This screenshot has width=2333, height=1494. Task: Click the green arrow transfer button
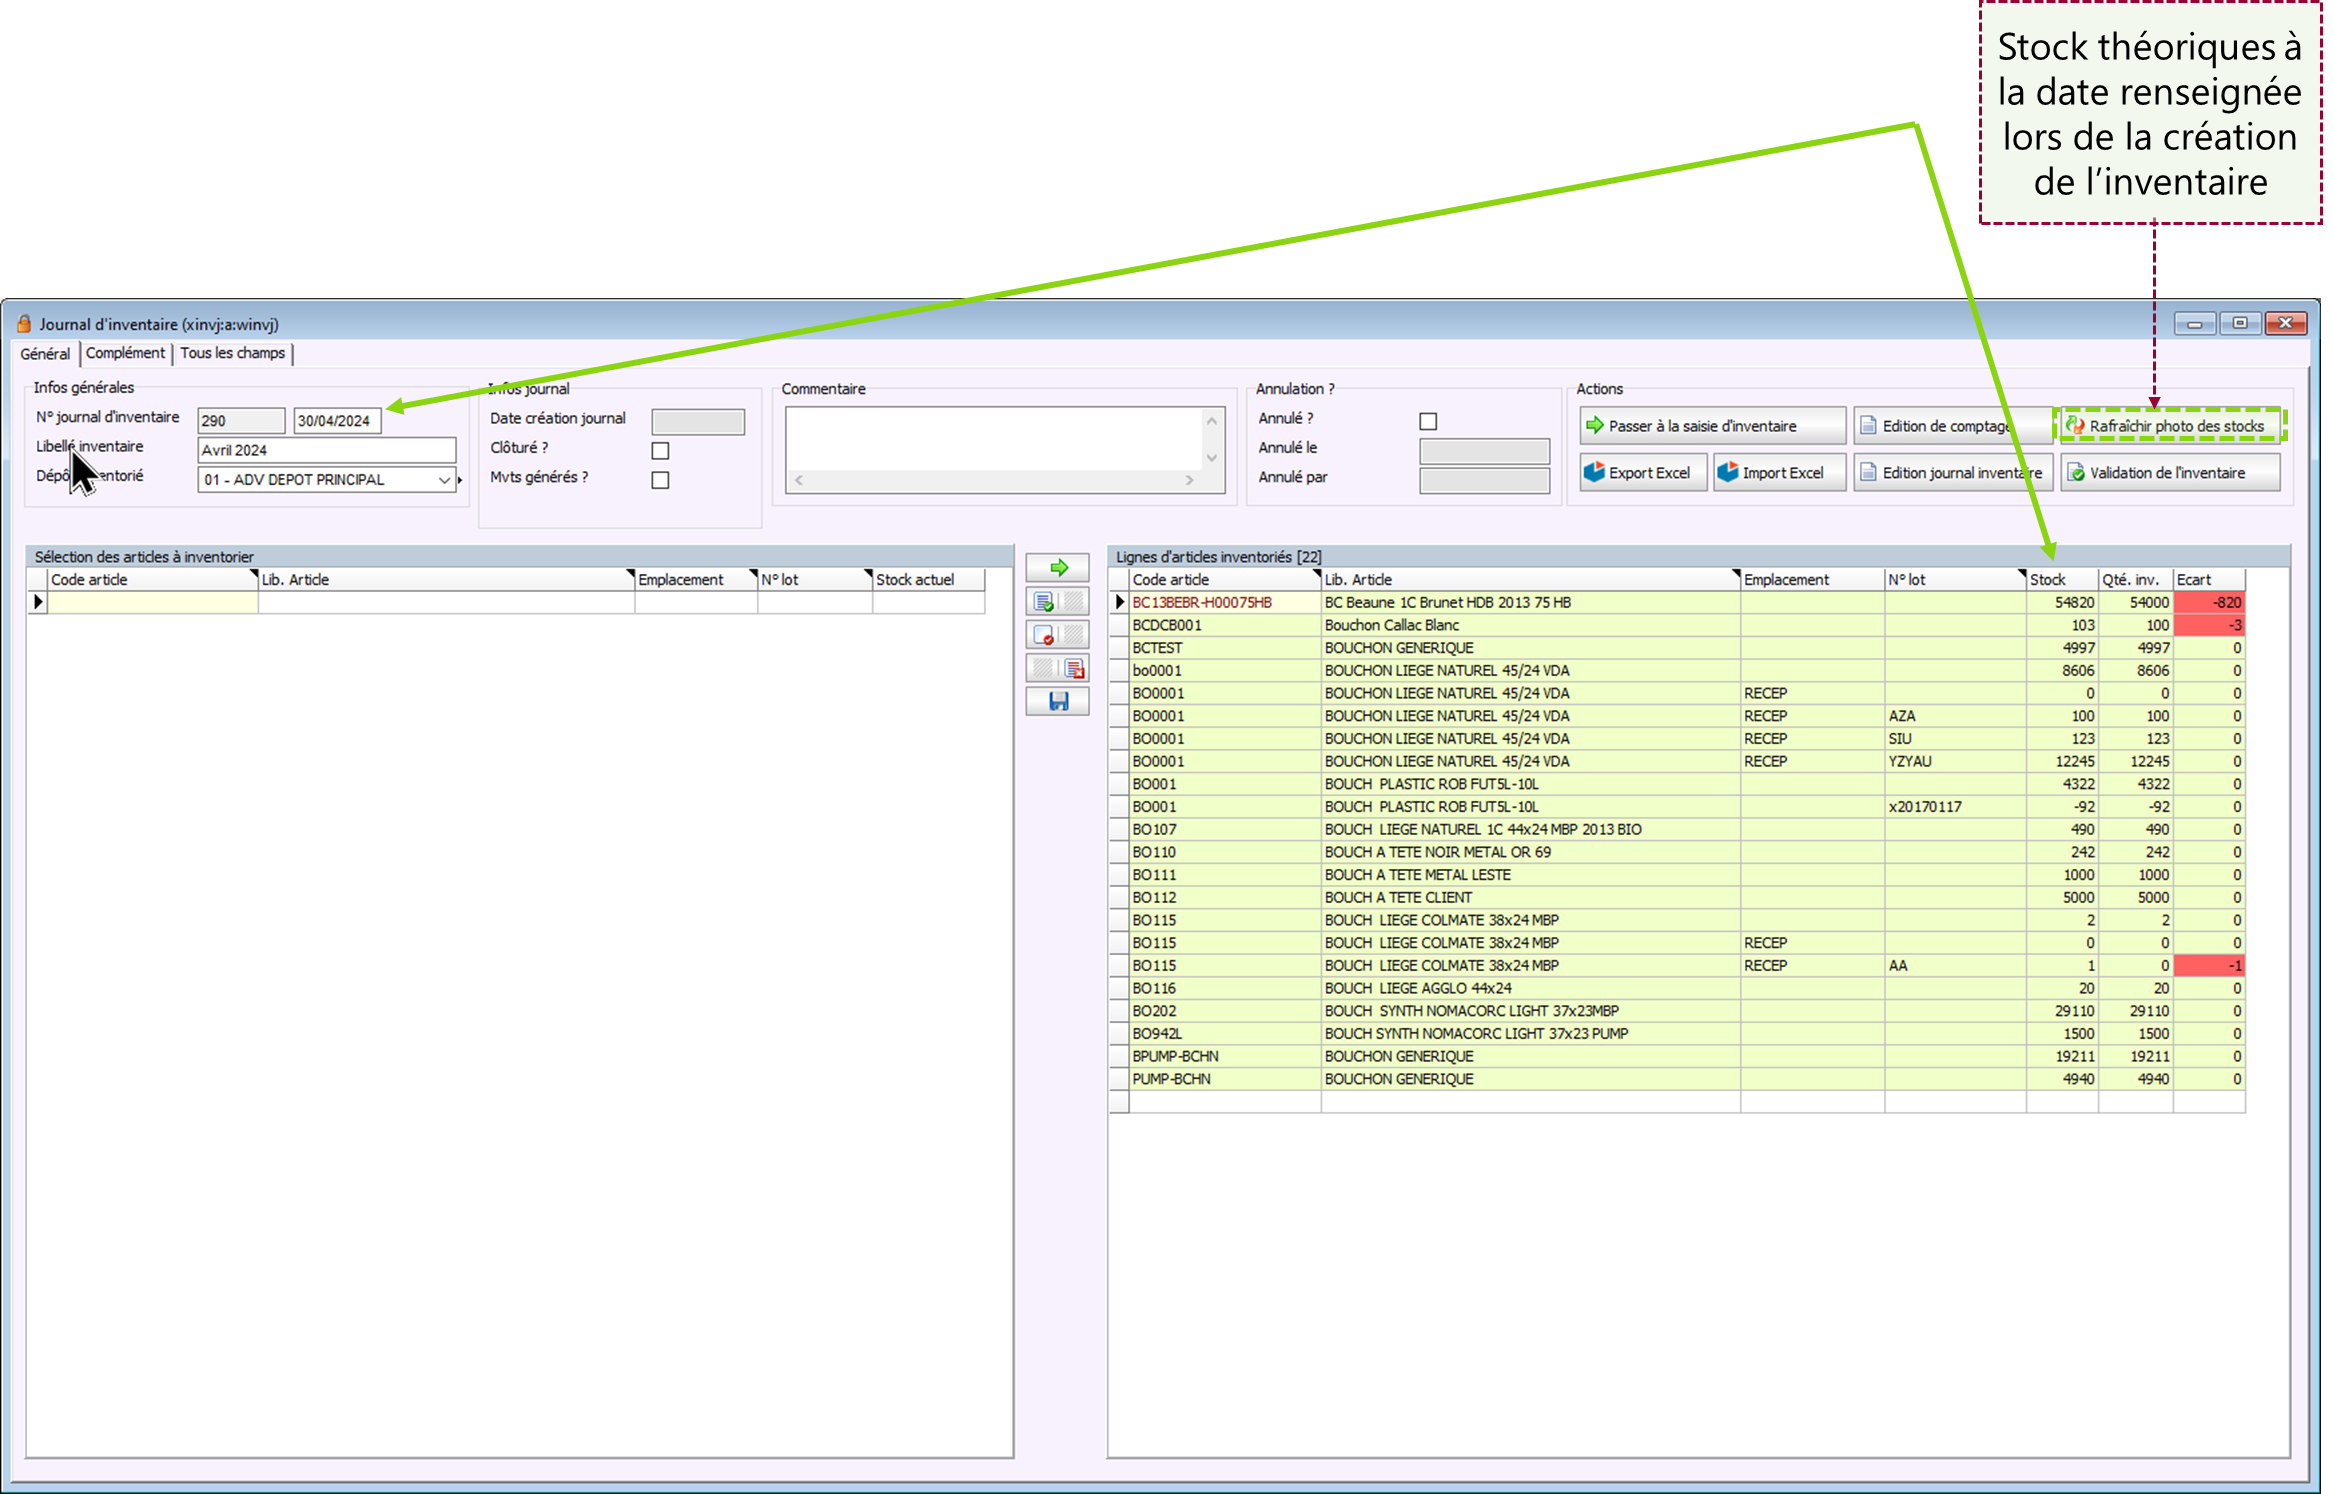tap(1057, 568)
